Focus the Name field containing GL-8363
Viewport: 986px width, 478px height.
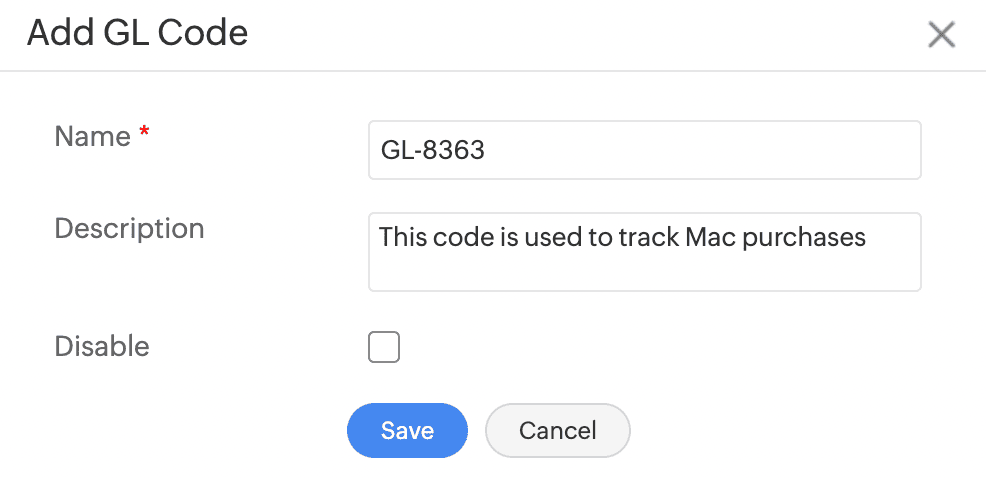(x=644, y=150)
